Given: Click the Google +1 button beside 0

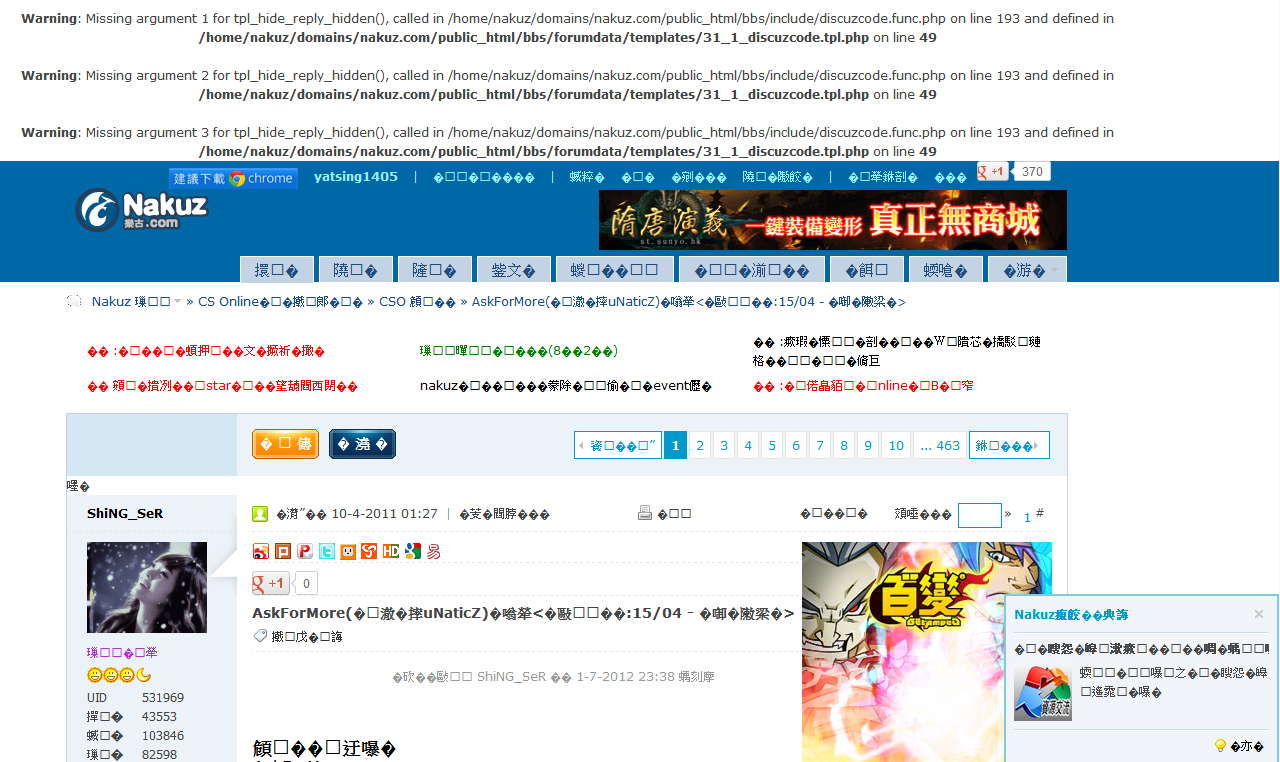Looking at the screenshot, I should point(270,583).
